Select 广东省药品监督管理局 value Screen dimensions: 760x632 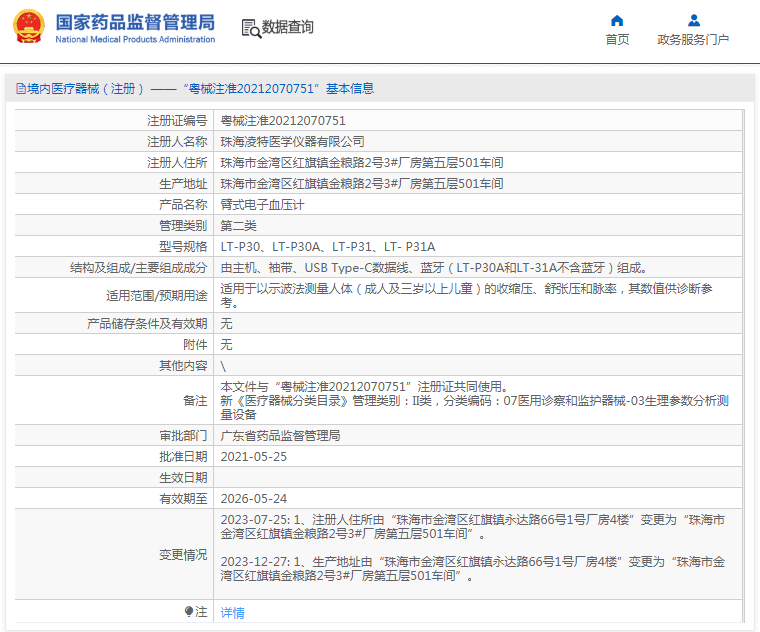[x=280, y=436]
